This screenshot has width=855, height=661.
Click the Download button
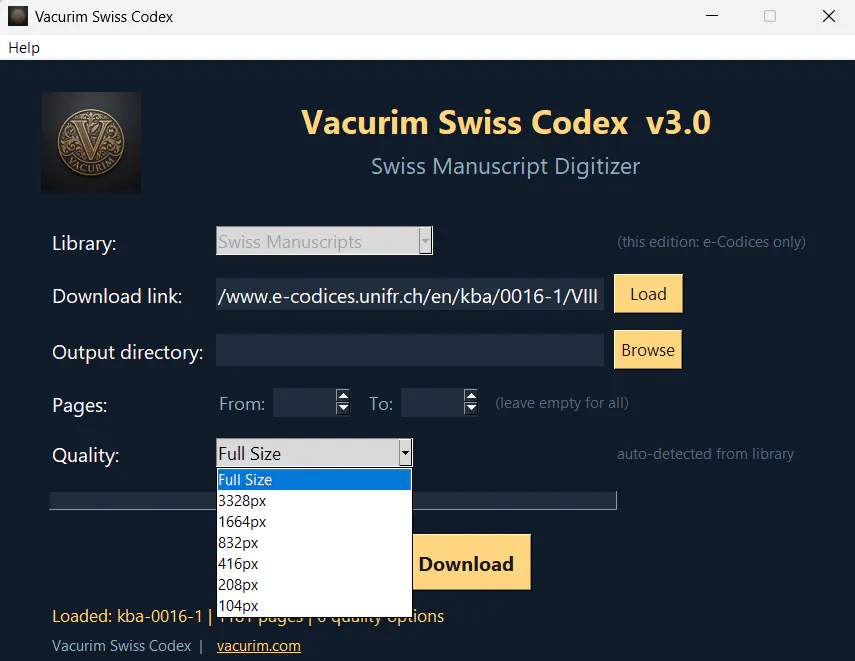tap(471, 562)
